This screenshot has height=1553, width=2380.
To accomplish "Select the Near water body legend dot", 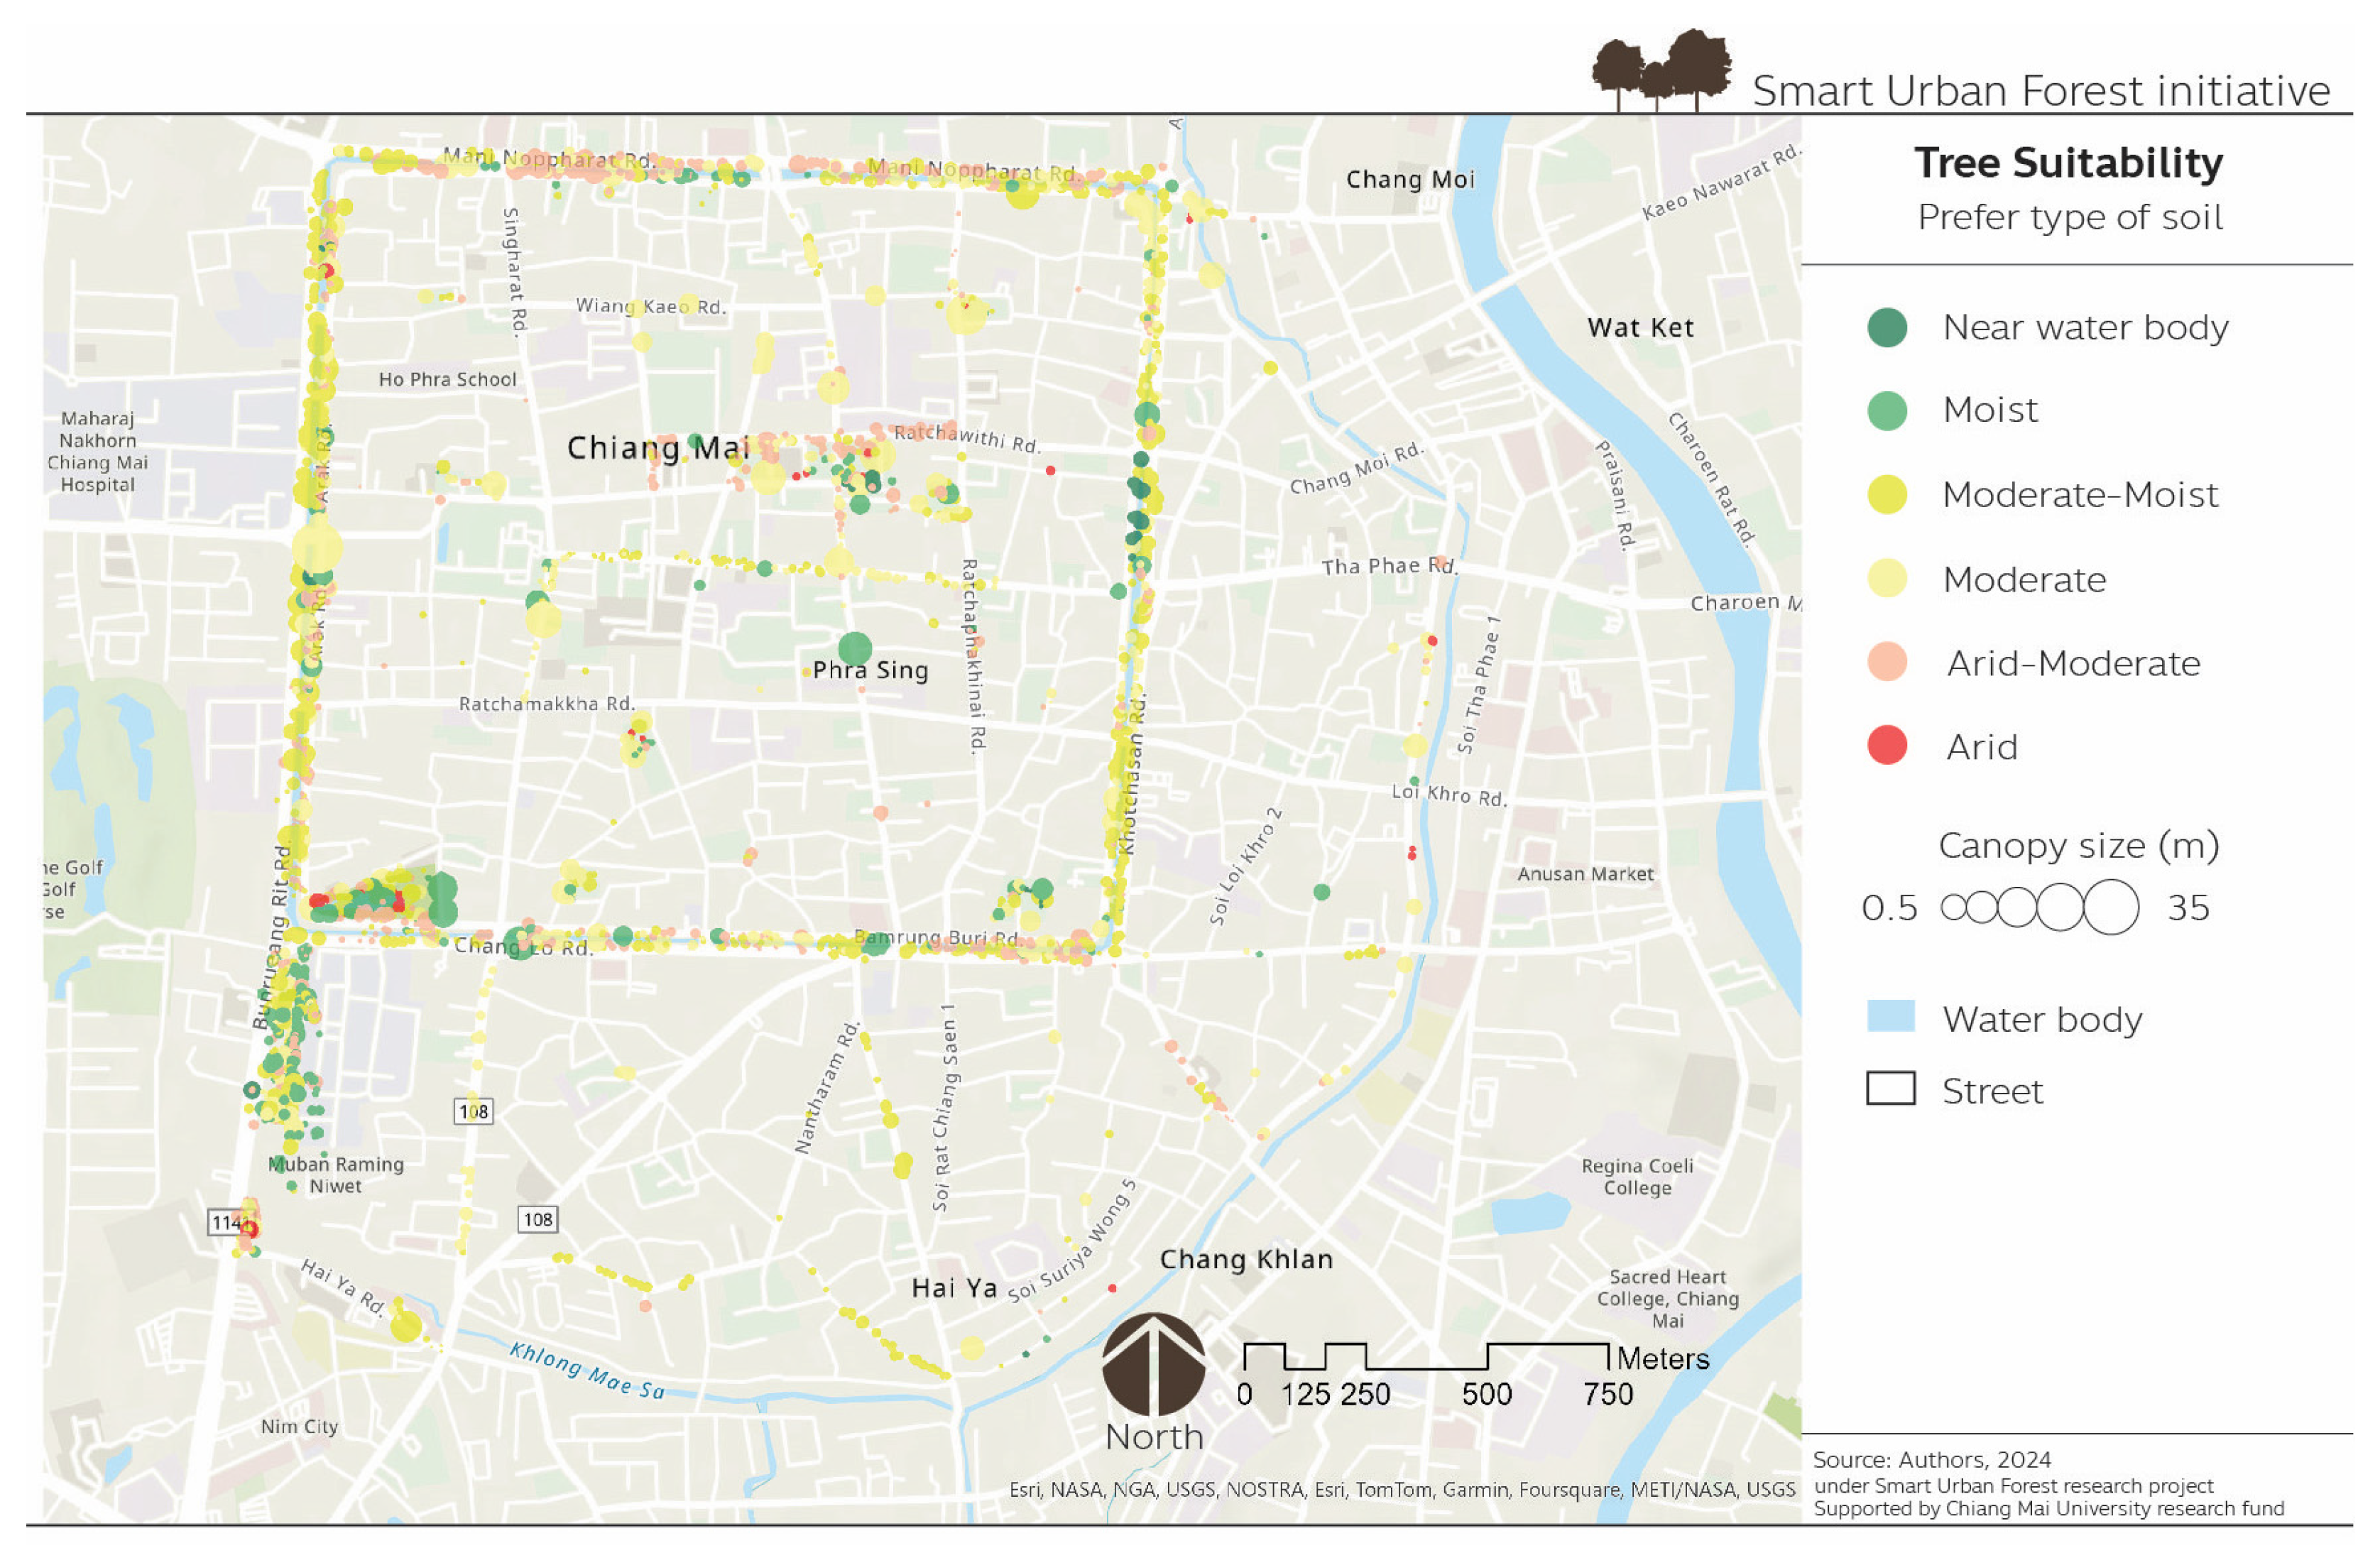I will (1887, 327).
